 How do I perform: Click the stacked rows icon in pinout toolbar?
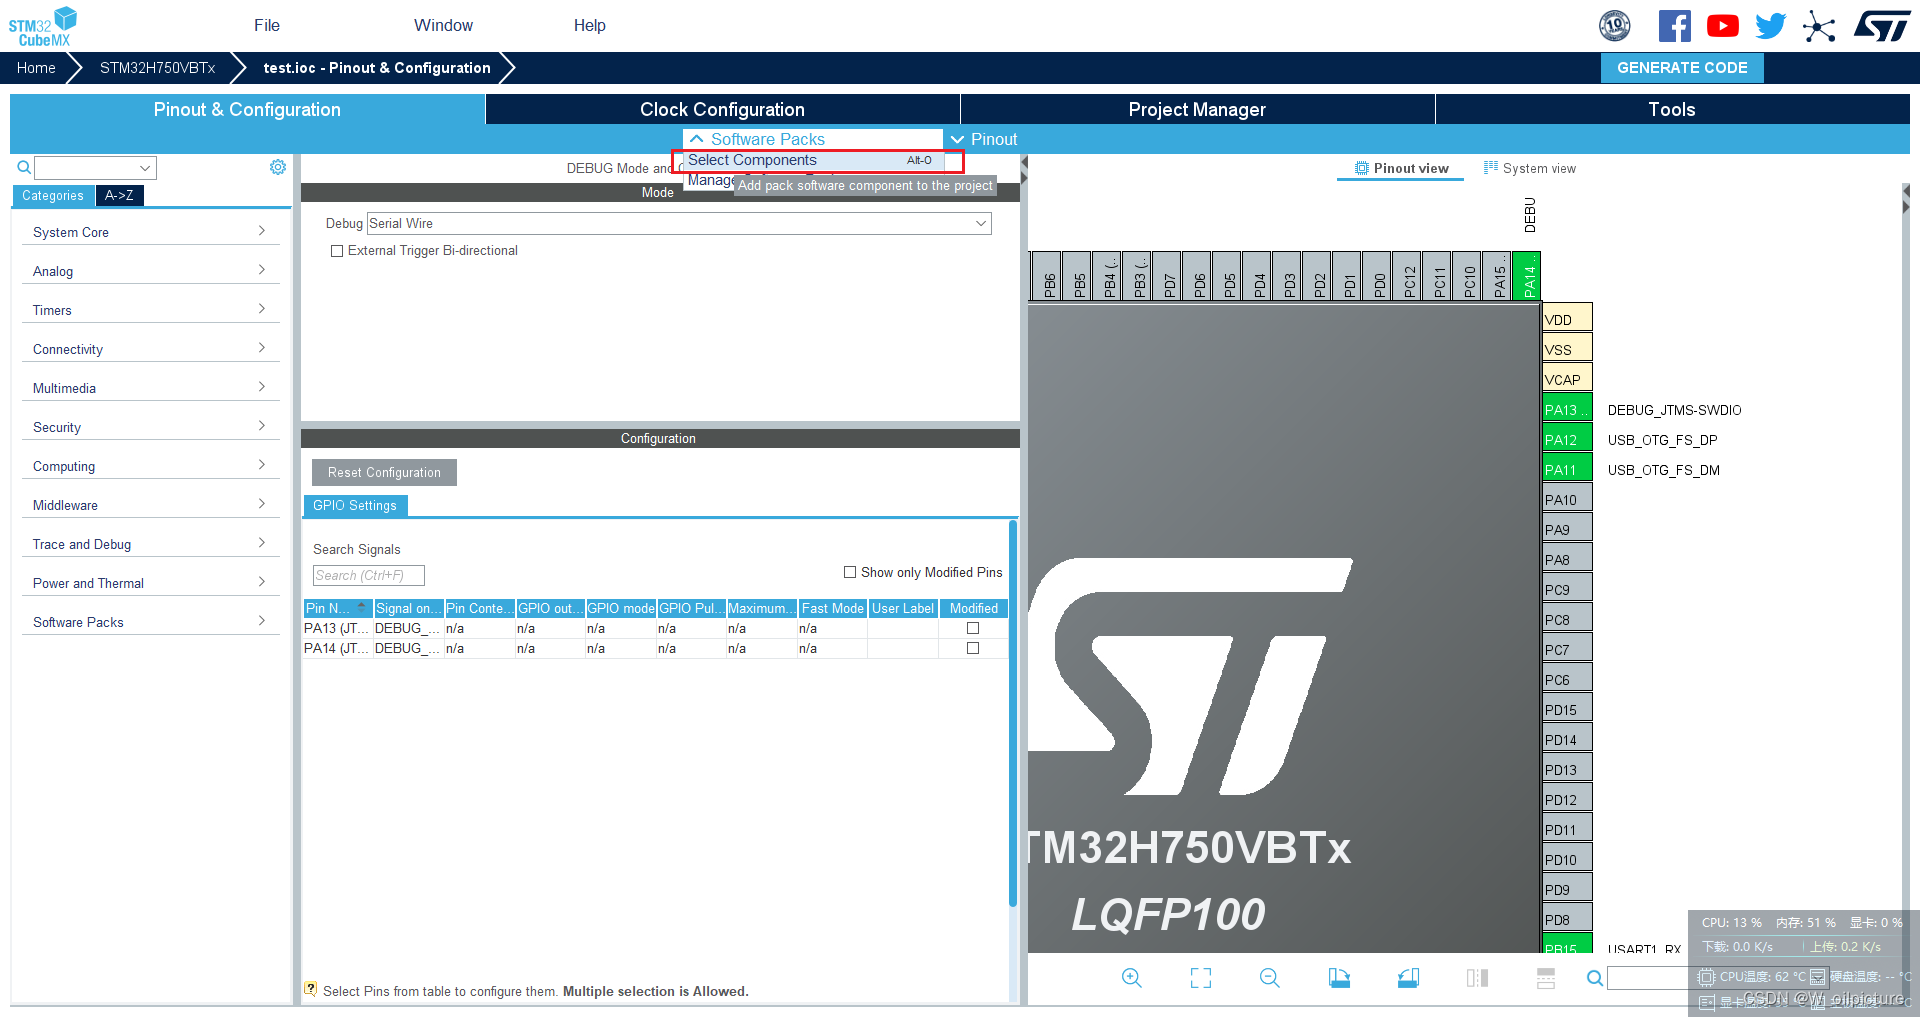coord(1546,978)
